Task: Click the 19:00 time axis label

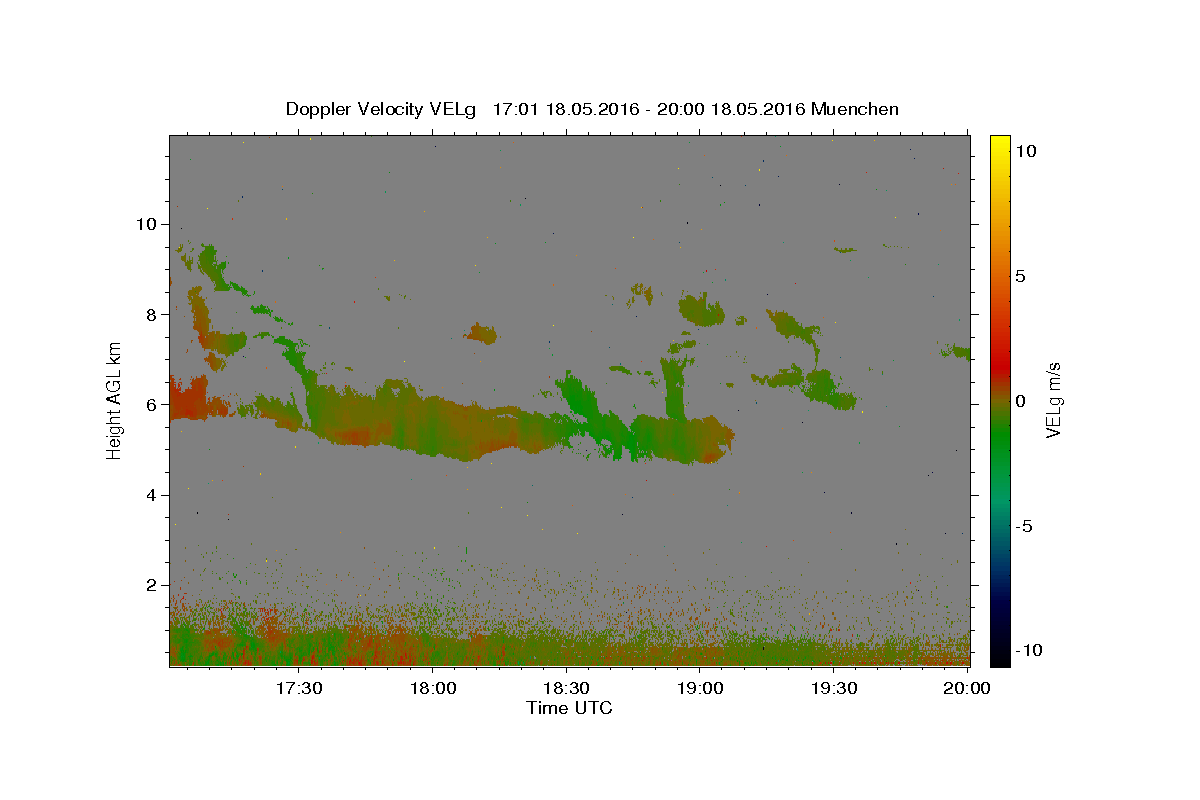Action: (701, 688)
